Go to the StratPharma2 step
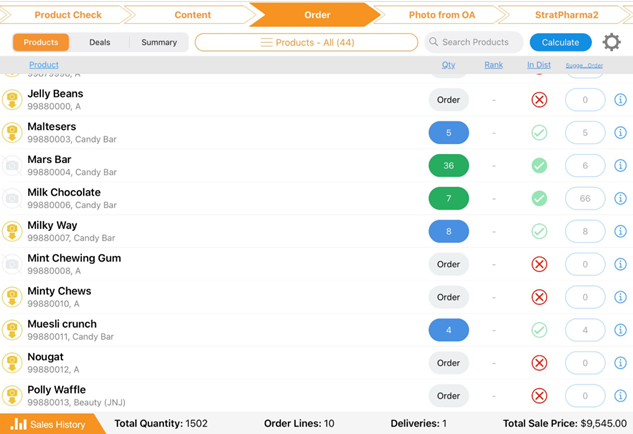The width and height of the screenshot is (633, 434). tap(566, 15)
